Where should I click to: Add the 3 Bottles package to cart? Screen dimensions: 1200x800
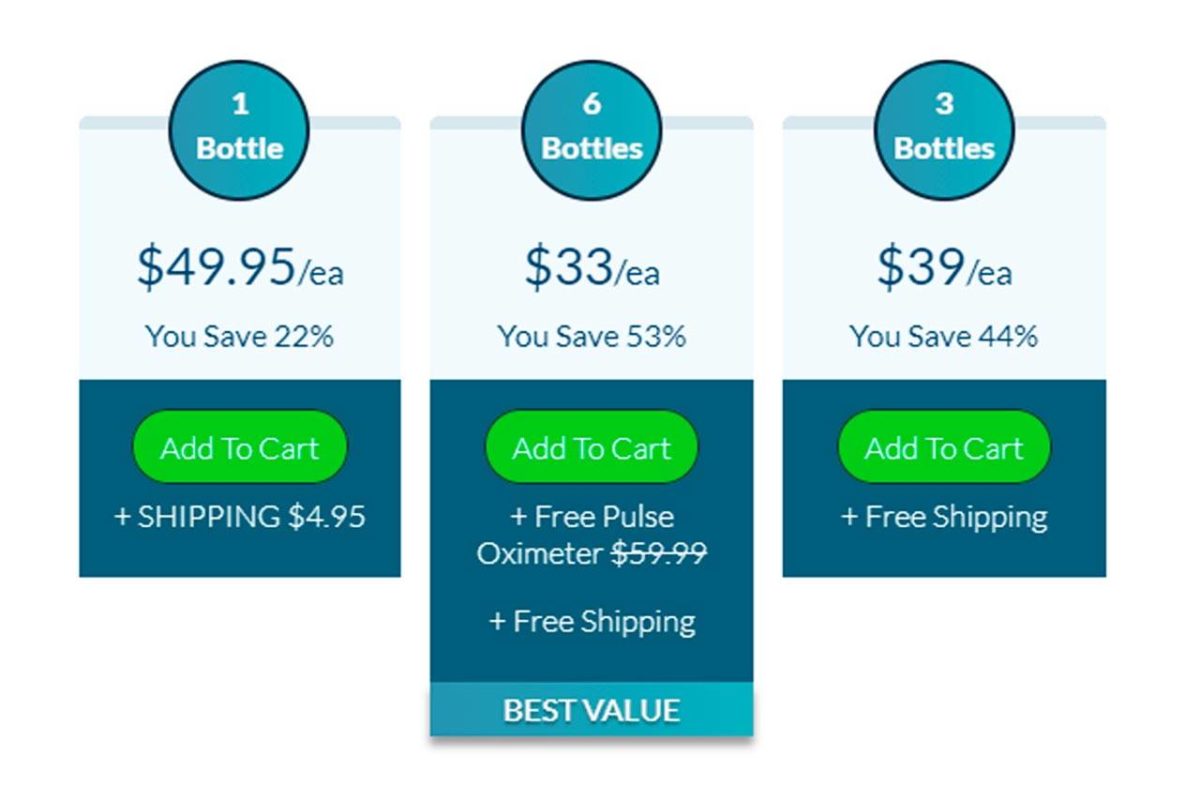click(944, 447)
